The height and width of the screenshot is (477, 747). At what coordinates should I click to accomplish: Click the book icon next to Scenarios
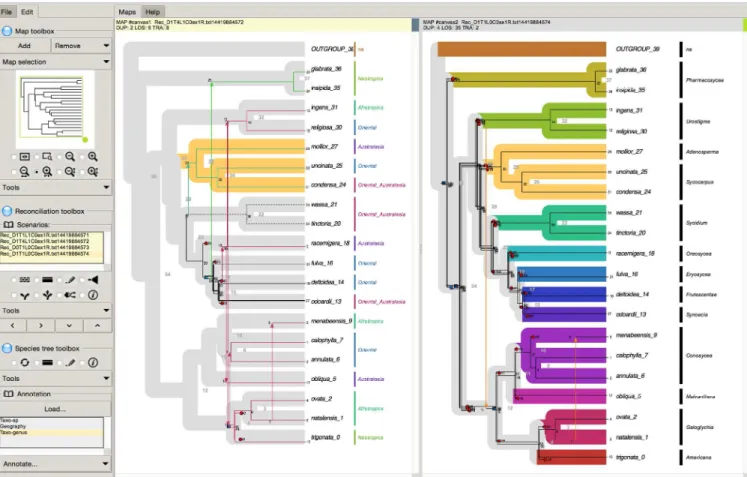click(x=8, y=224)
